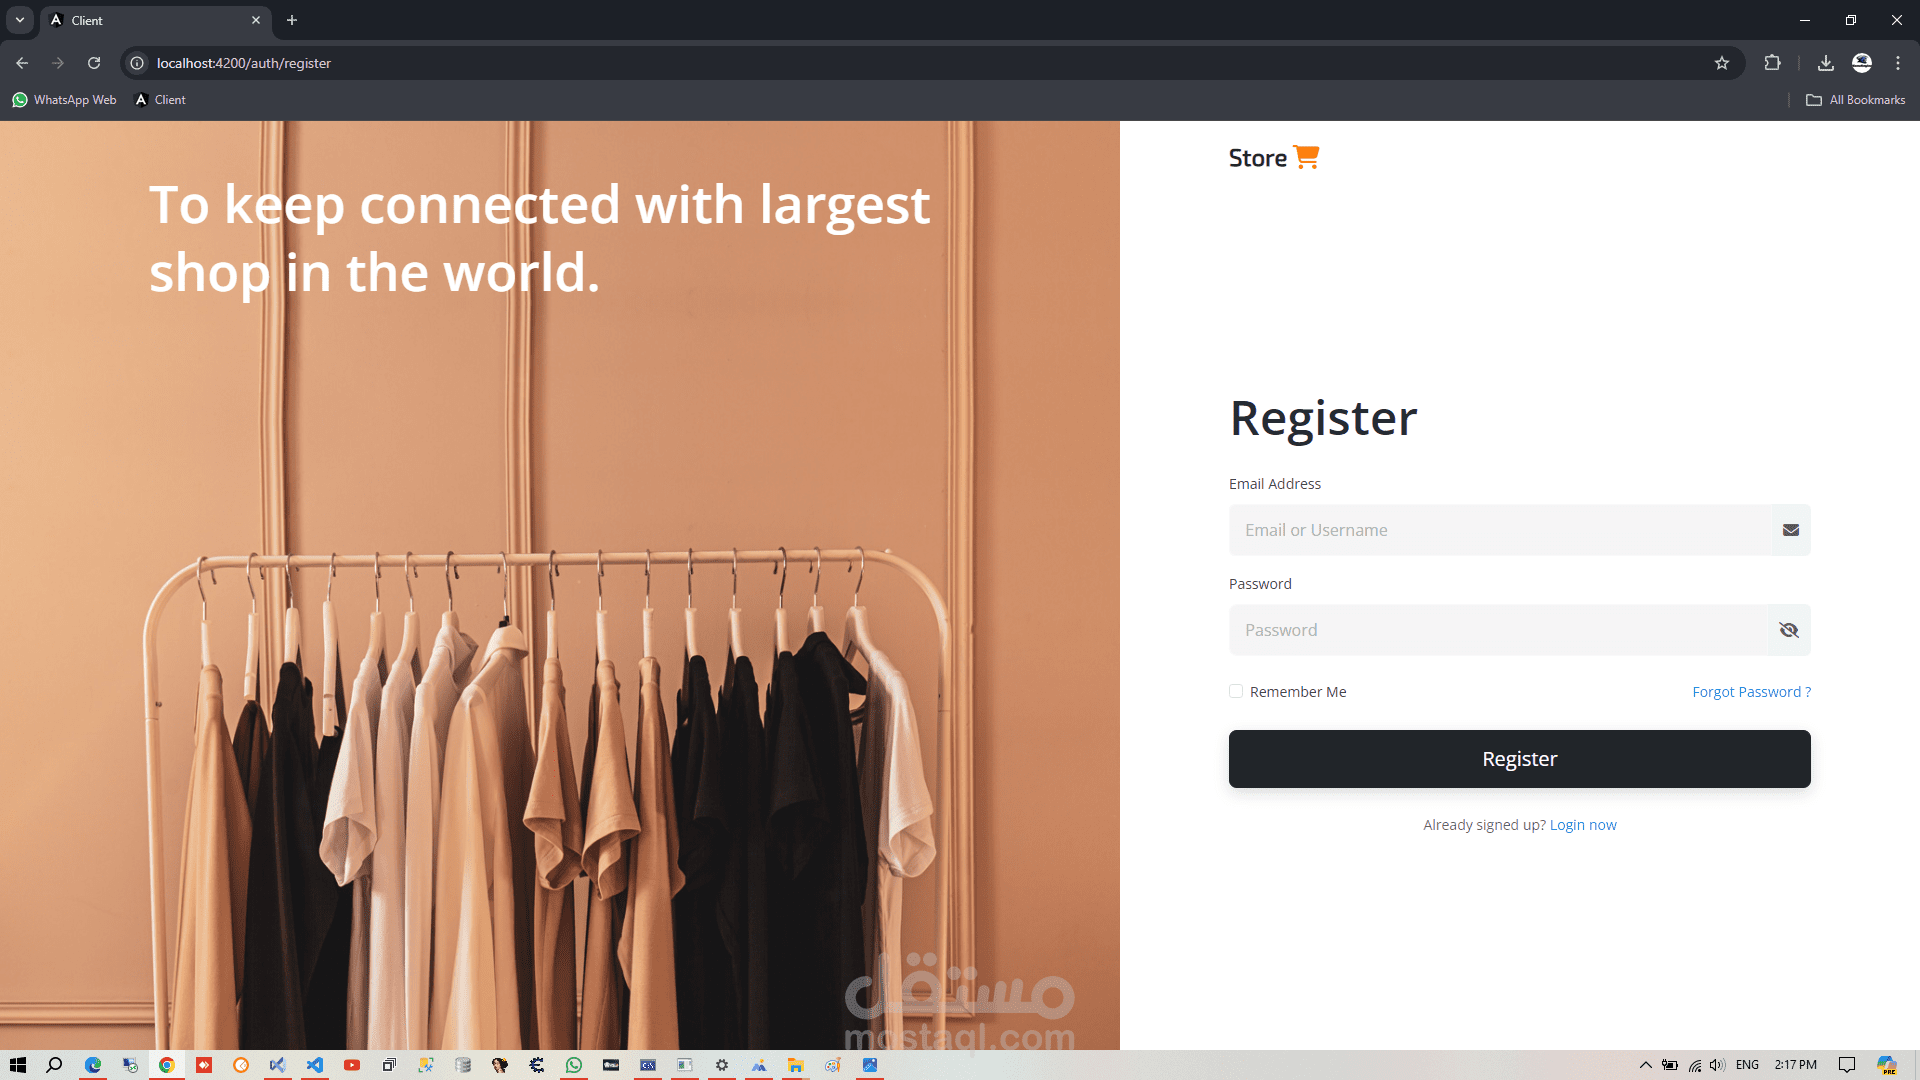The height and width of the screenshot is (1080, 1920).
Task: Open the browser Extensions puzzle icon
Action: point(1772,63)
